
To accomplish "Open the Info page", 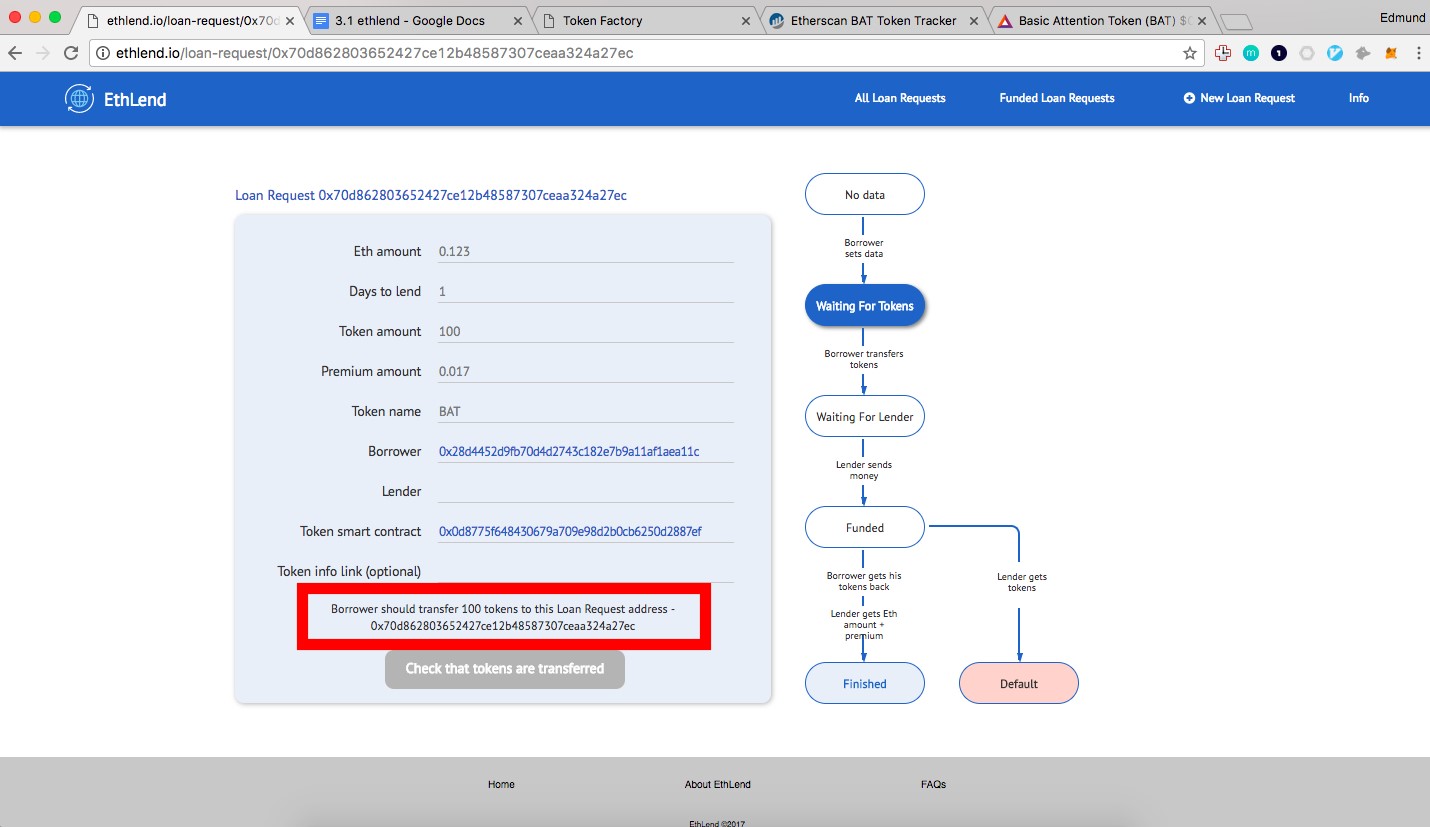I will [x=1359, y=98].
